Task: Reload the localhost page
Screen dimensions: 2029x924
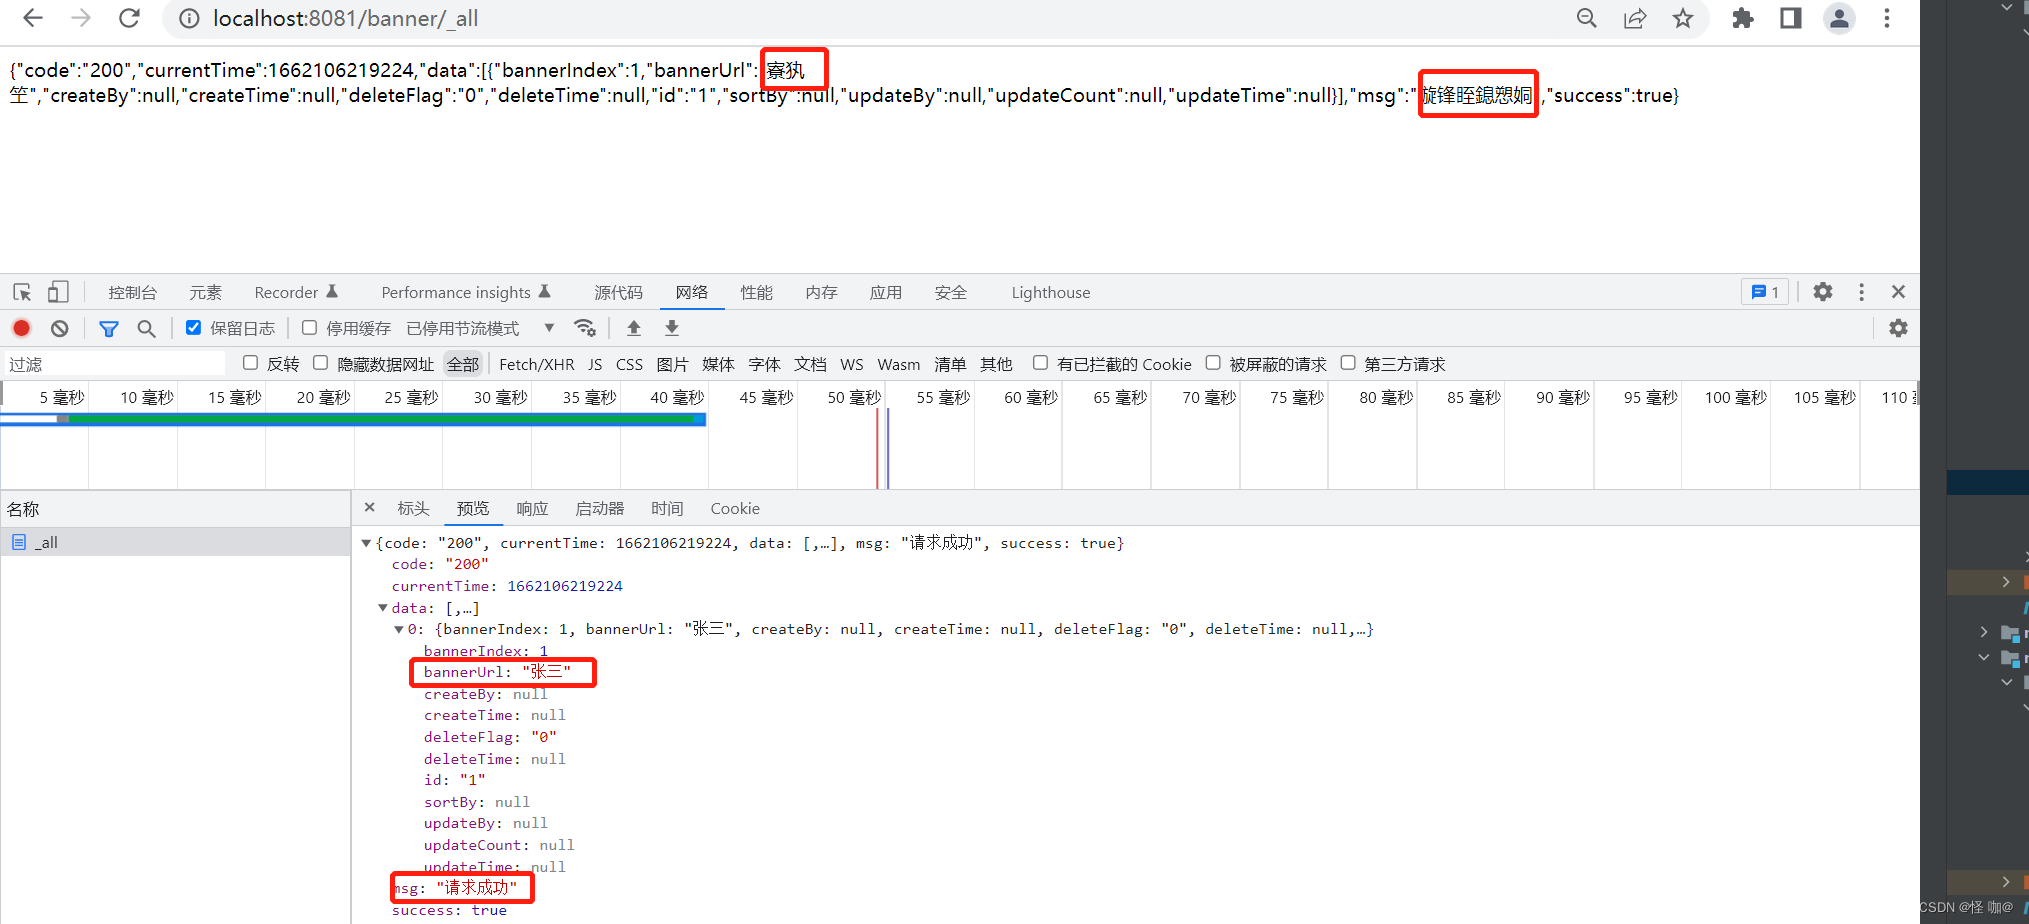Action: 129,18
